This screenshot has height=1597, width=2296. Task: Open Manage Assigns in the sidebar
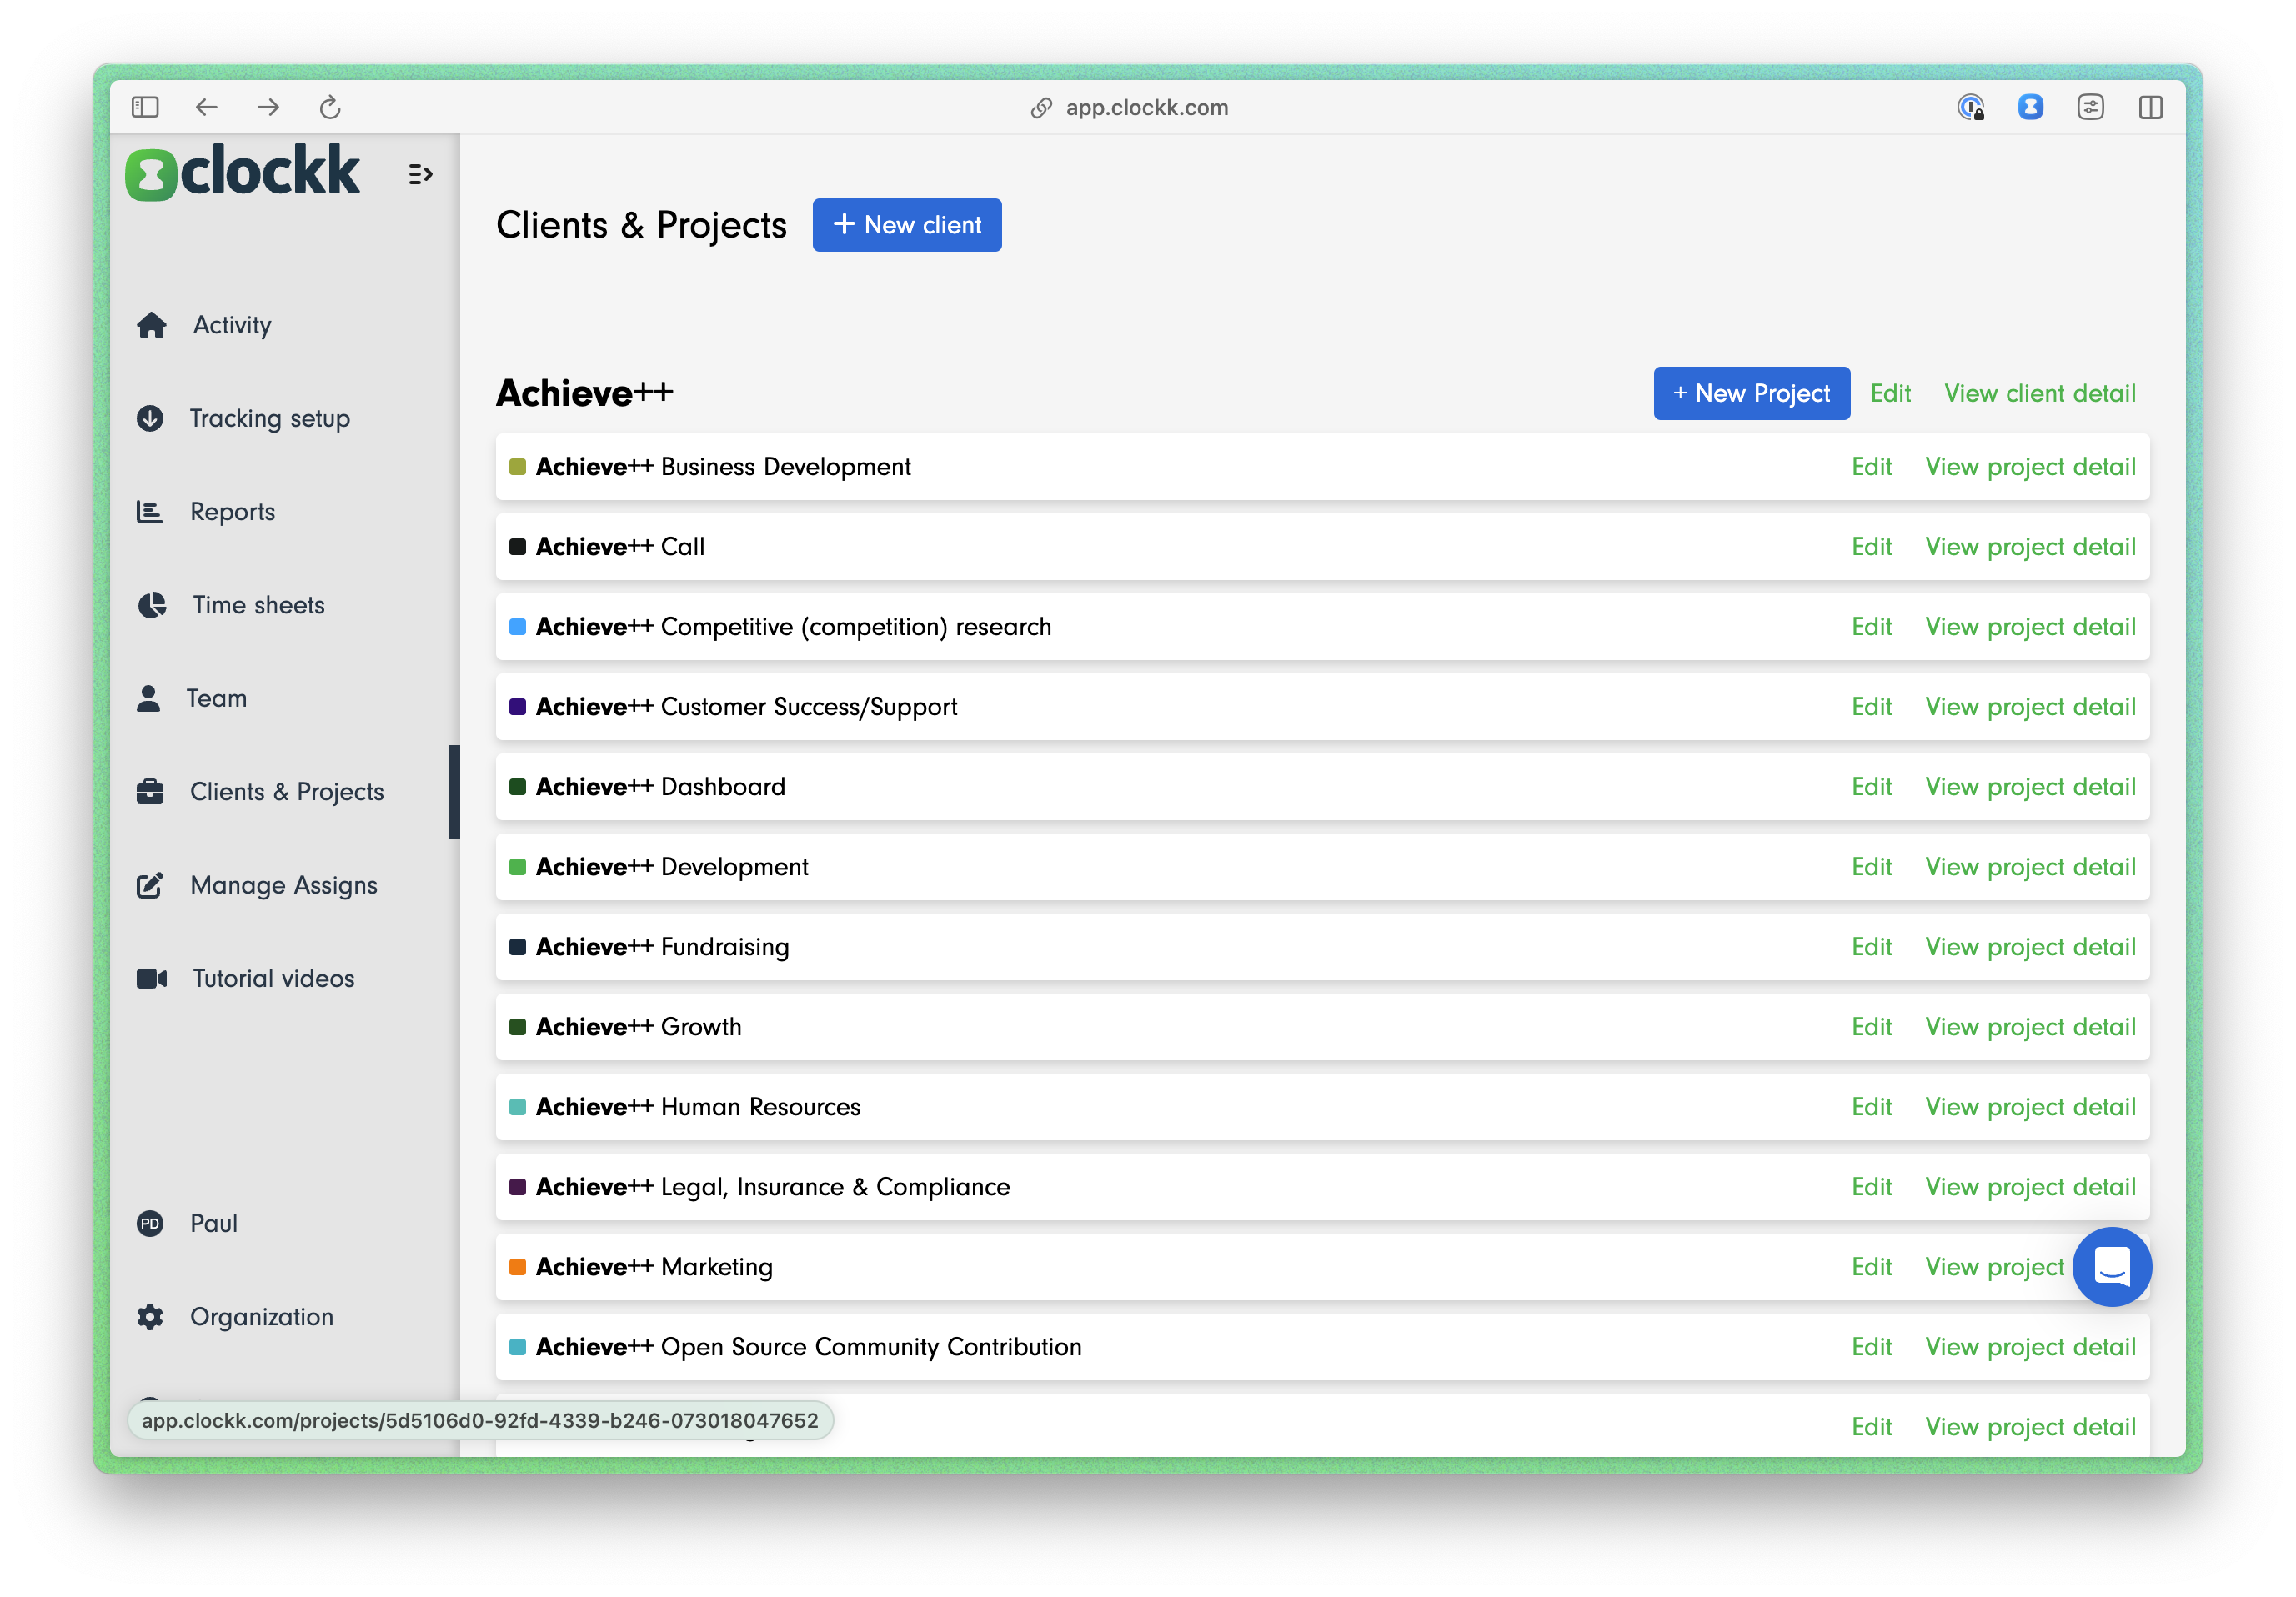[284, 885]
